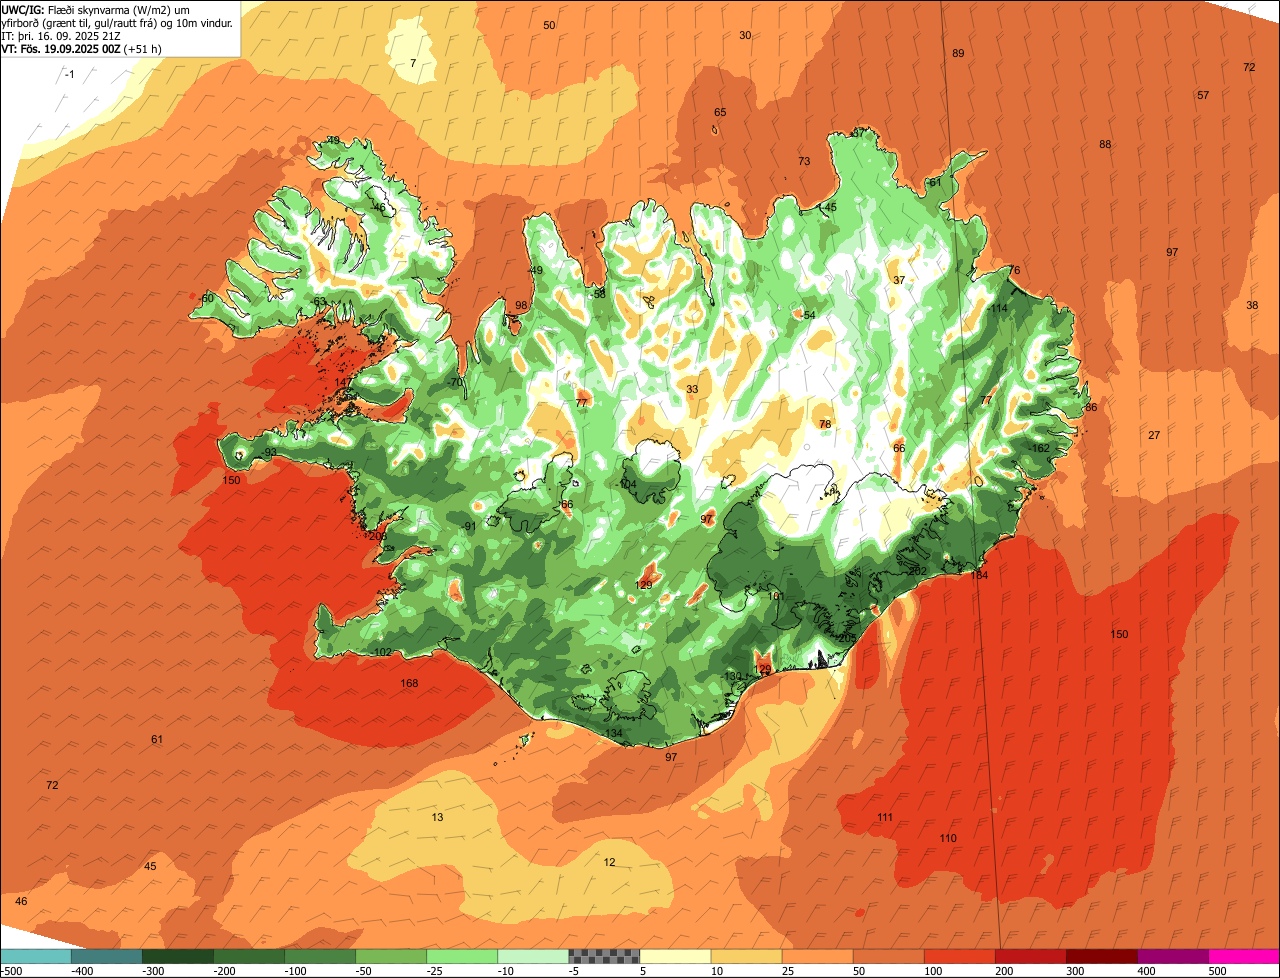Image resolution: width=1280 pixels, height=978 pixels.
Task: Click the -200 to -100 legend swatch
Action: click(249, 956)
